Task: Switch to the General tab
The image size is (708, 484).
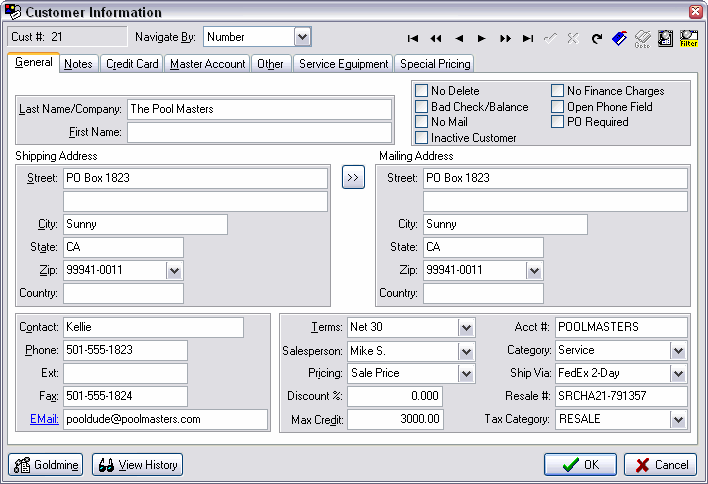Action: point(33,62)
